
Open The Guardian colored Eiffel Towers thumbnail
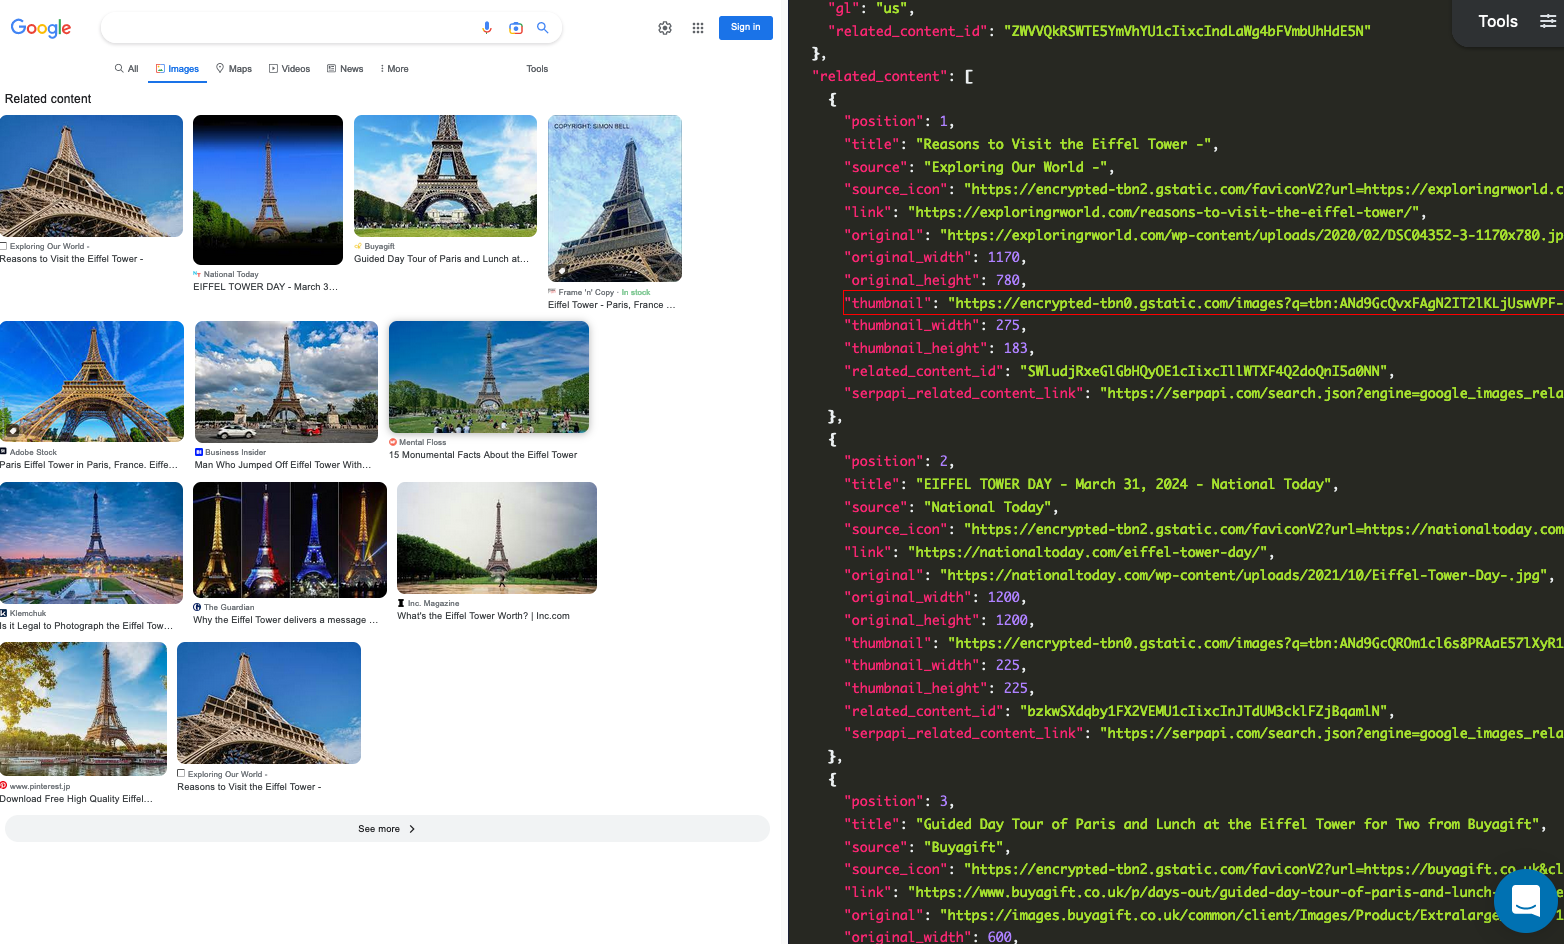click(290, 540)
